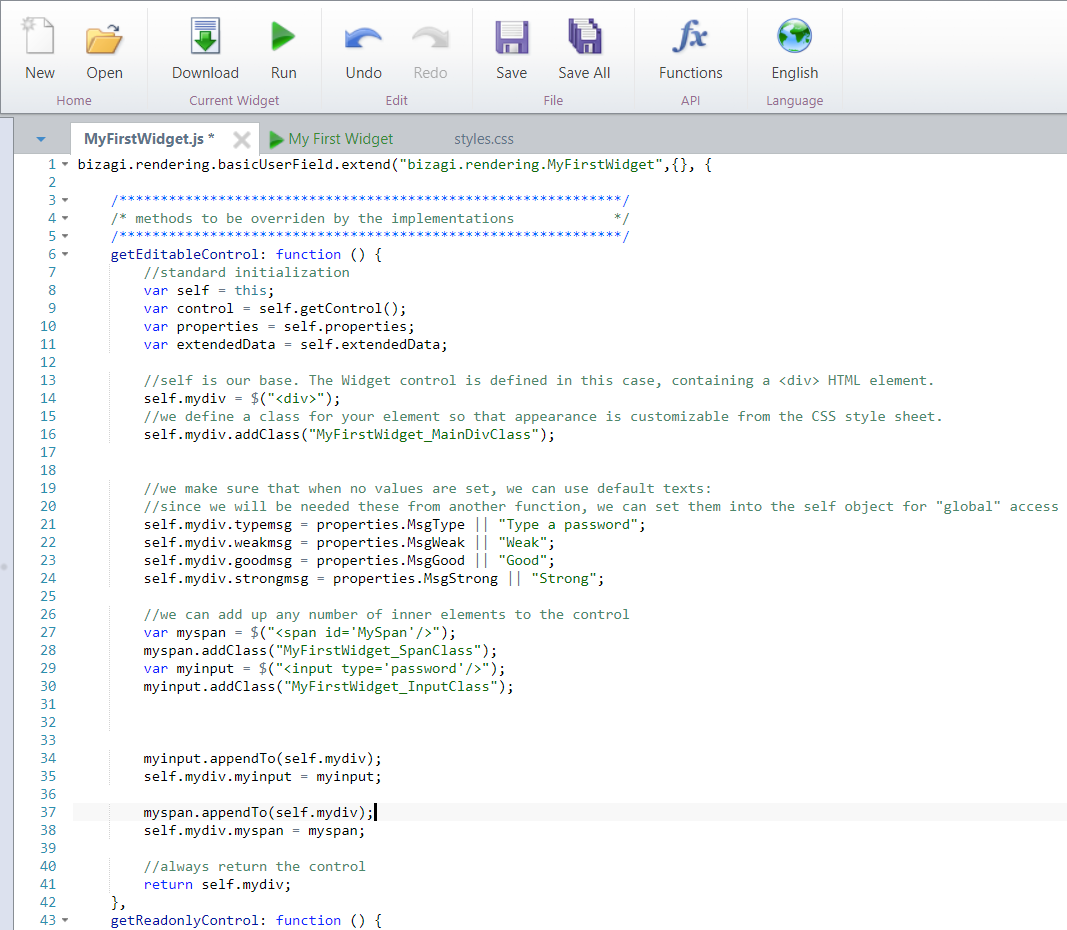Switch to the styles.css tab
Viewport: 1067px width, 930px height.
pyautogui.click(x=484, y=139)
